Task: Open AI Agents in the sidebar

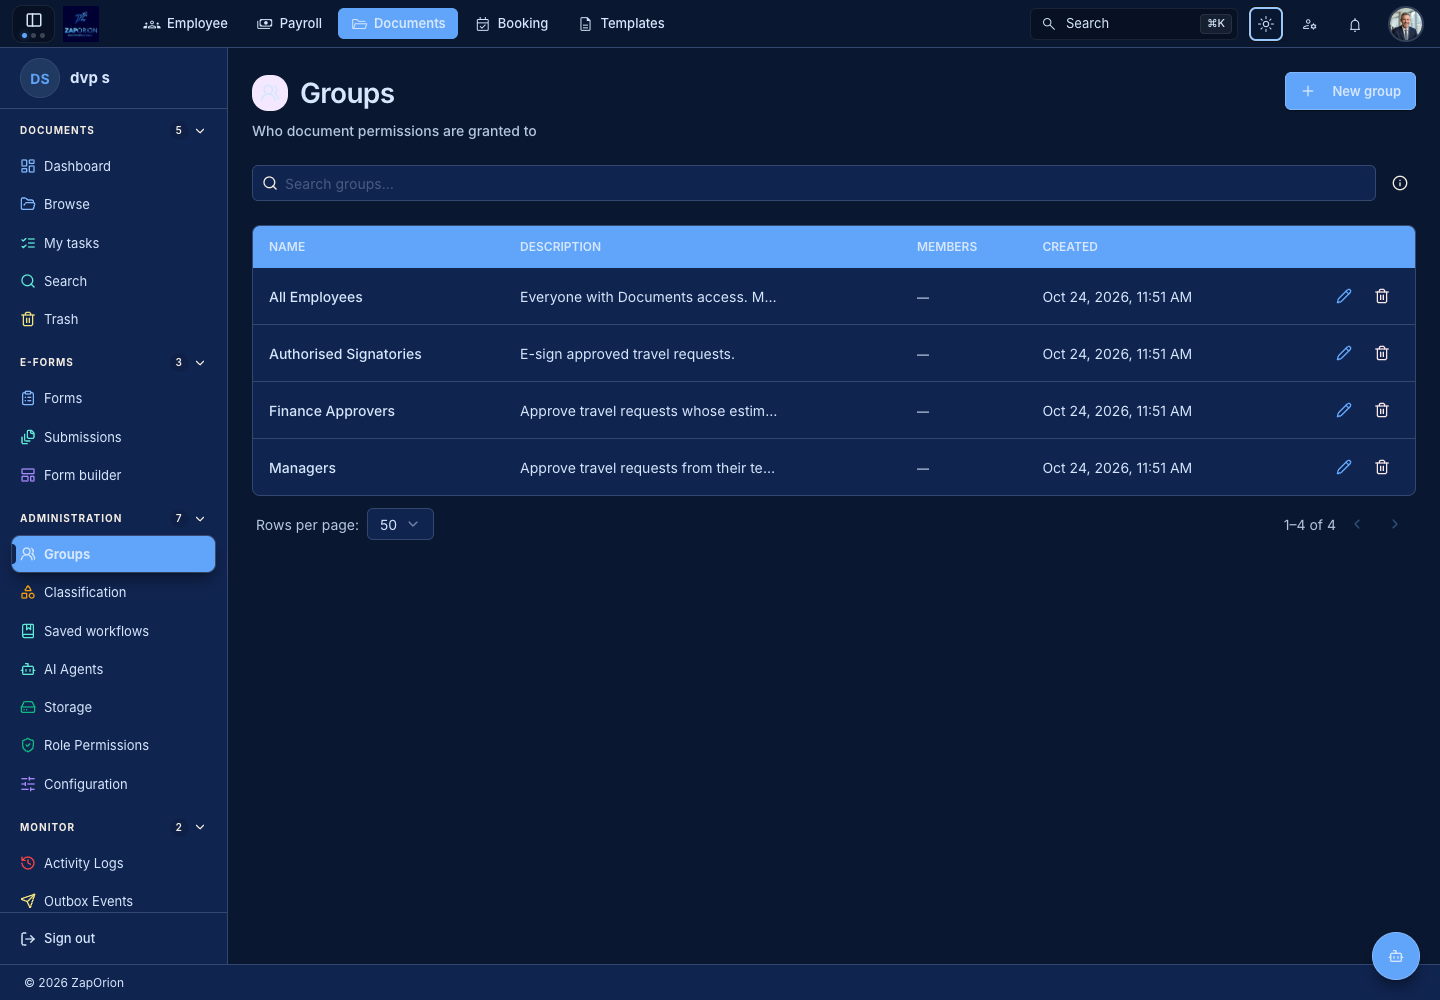Action: tap(113, 669)
